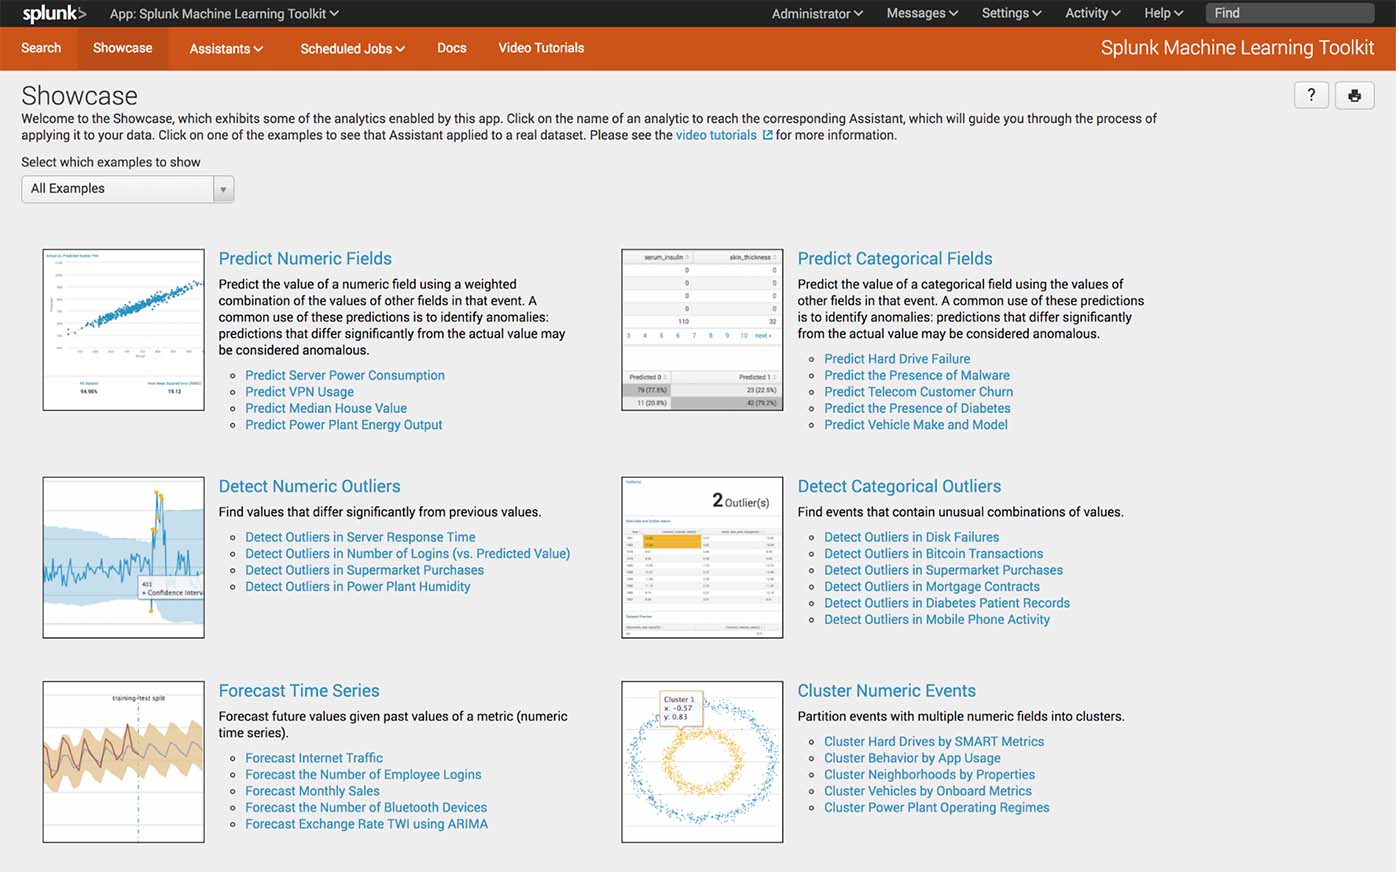Open the Predict Numeric Fields heading link
The height and width of the screenshot is (872, 1396).
(x=305, y=259)
